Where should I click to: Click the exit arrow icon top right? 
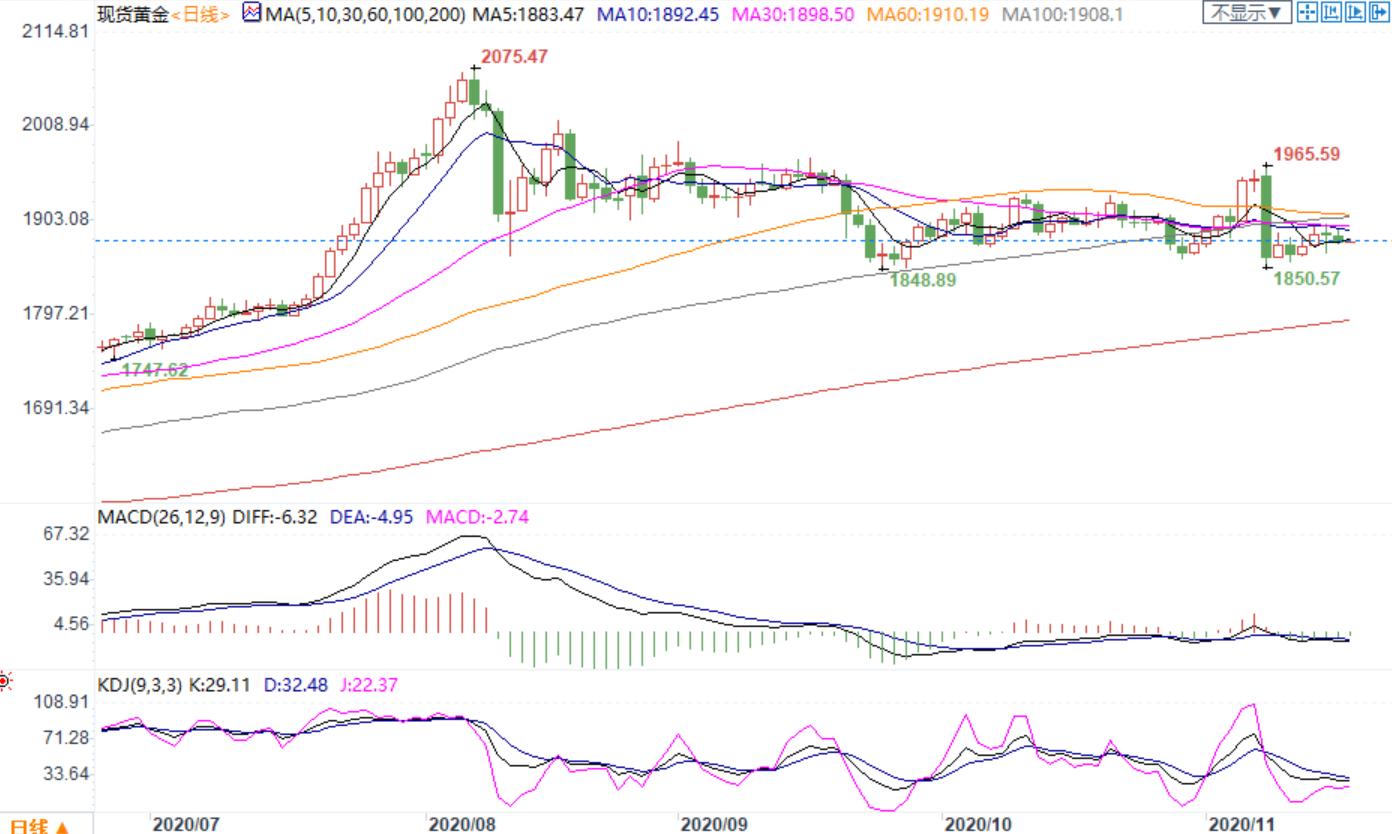coord(1379,12)
